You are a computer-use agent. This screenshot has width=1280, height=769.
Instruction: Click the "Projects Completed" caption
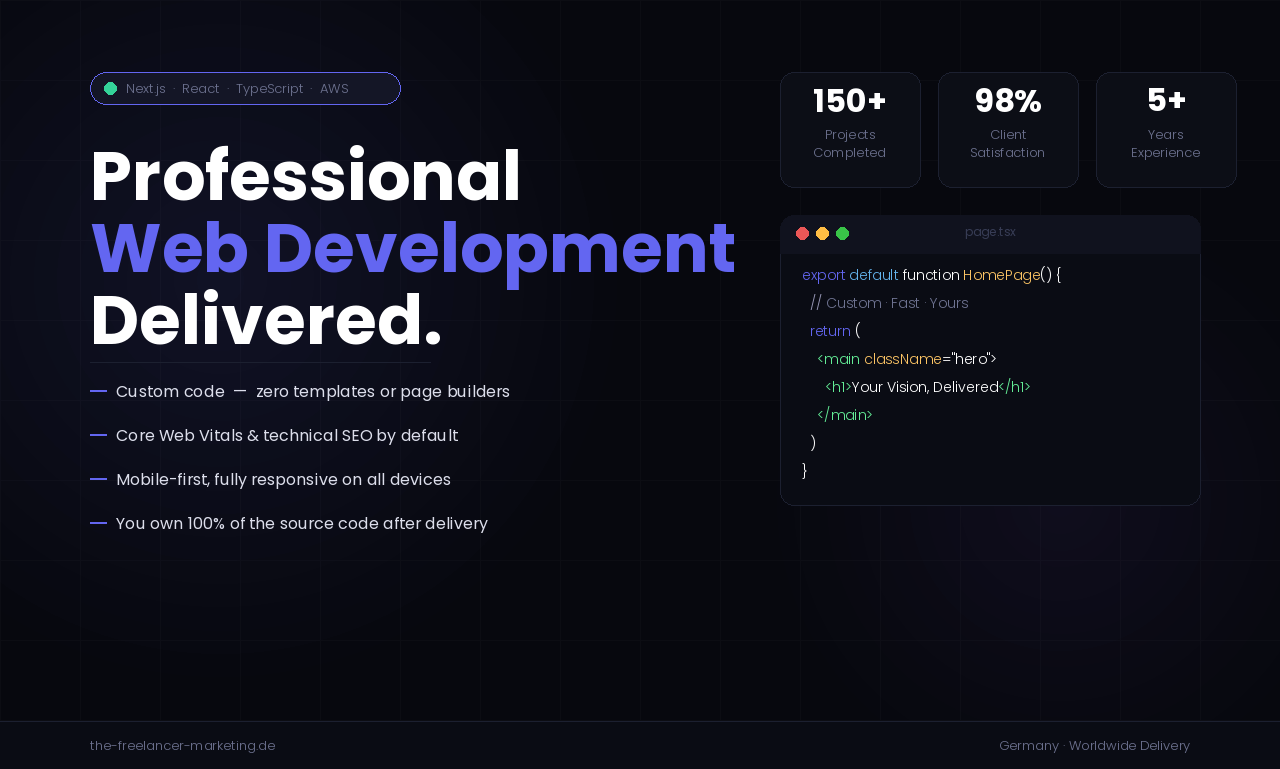point(850,144)
